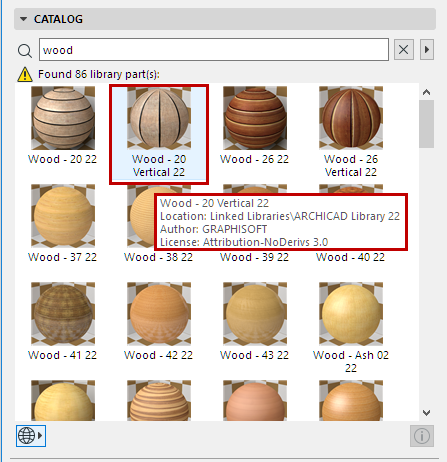Viewport: 447px width, 462px height.
Task: Focus the search field containing 'wood'
Action: (x=214, y=50)
